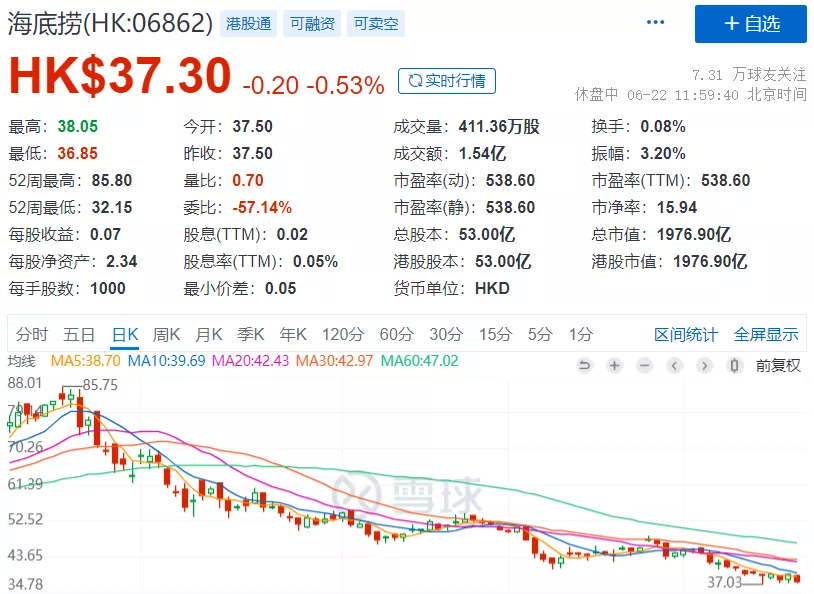Click the 换手 value 0.08%
This screenshot has height=594, width=814.
pos(663,126)
